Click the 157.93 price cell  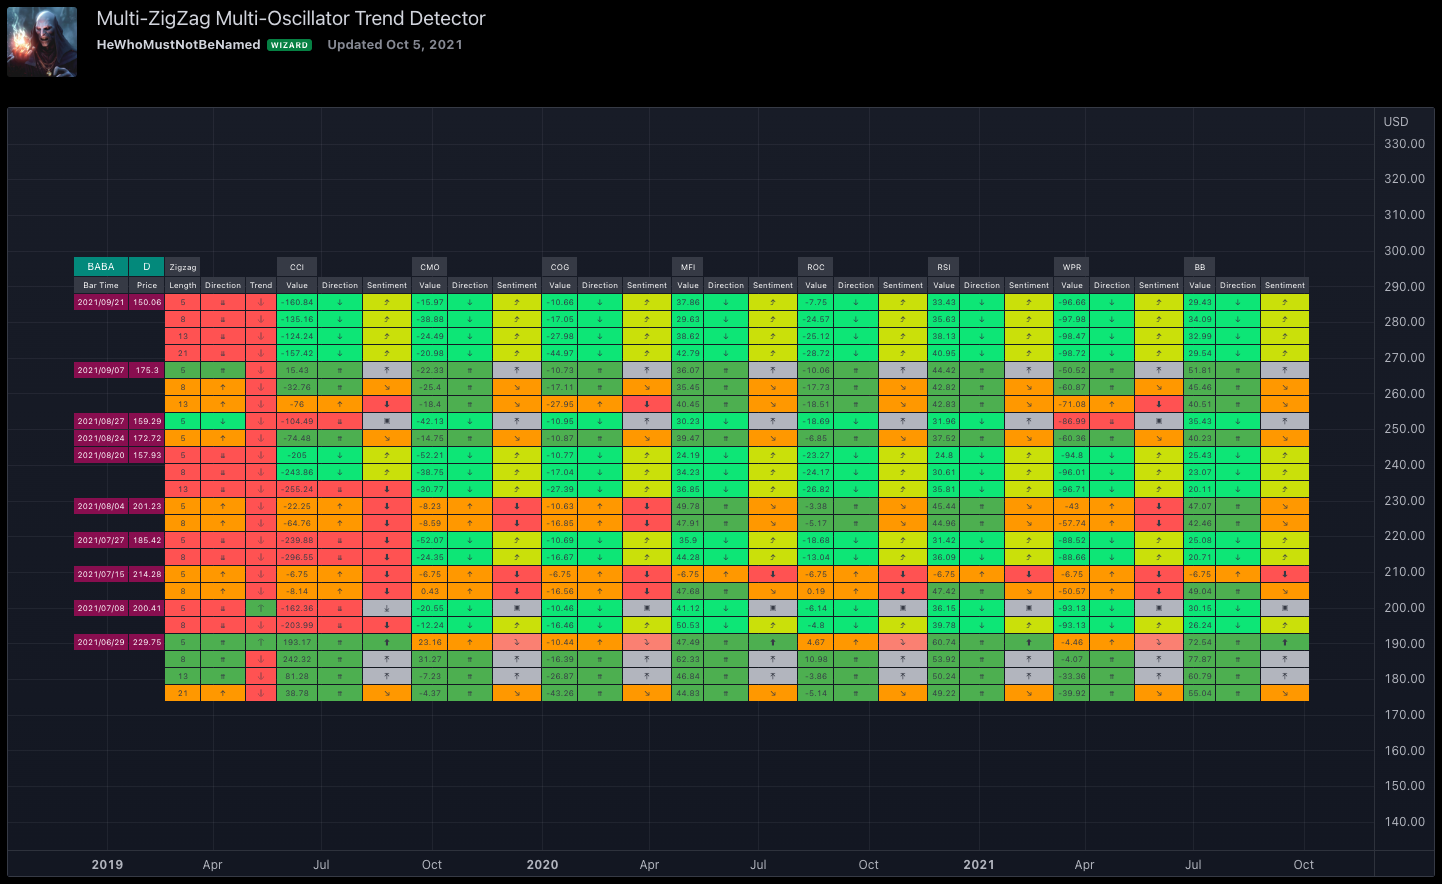[x=147, y=455]
